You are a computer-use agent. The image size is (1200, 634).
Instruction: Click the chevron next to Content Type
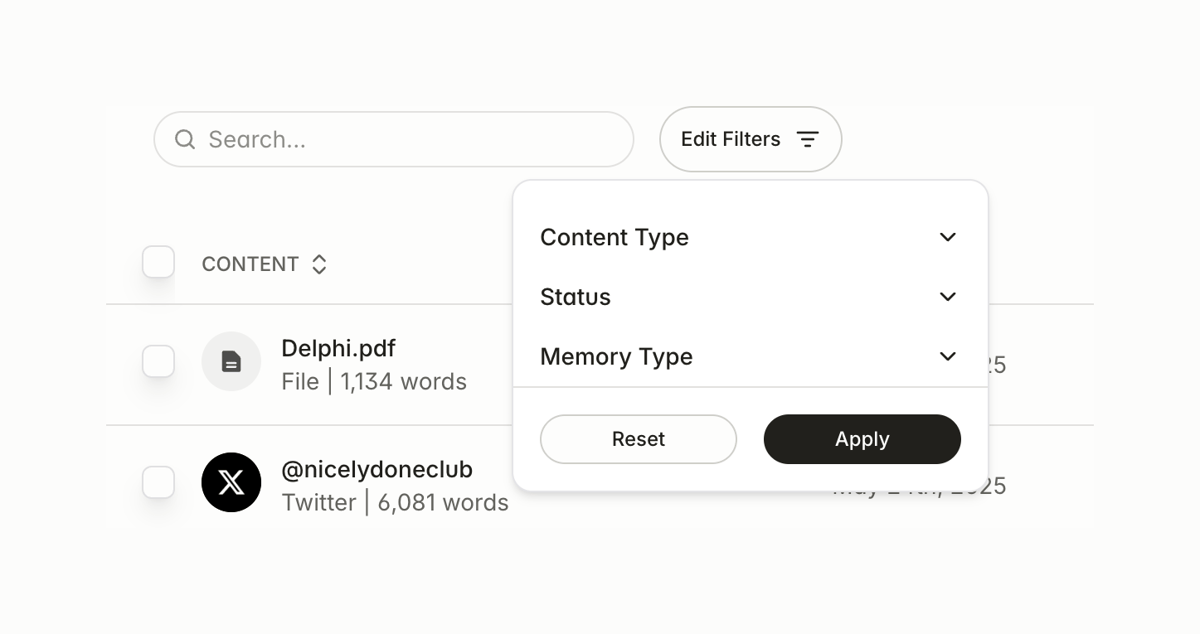click(x=948, y=237)
